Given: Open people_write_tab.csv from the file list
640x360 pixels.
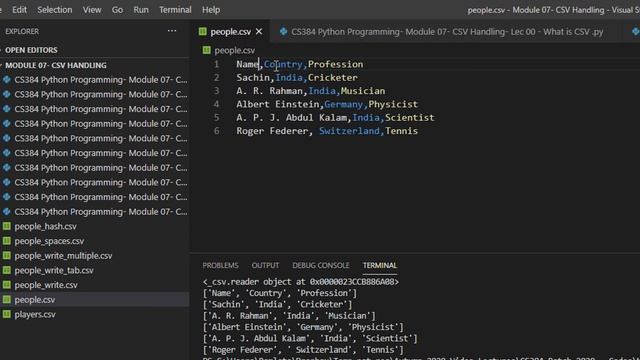Looking at the screenshot, I should click(54, 270).
